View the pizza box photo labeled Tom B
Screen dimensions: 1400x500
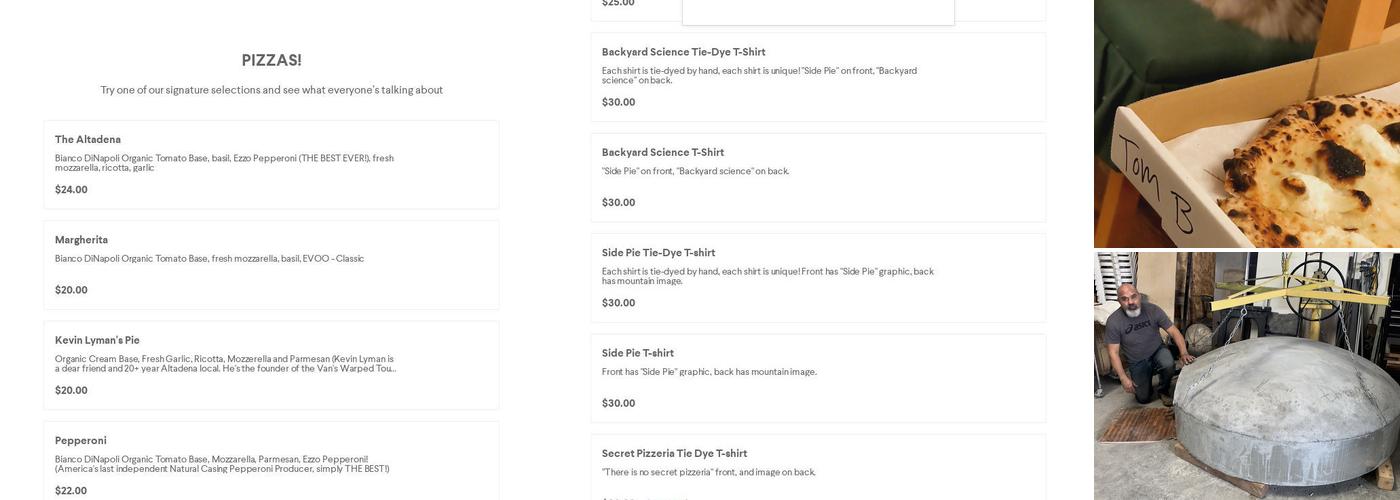click(x=1246, y=123)
